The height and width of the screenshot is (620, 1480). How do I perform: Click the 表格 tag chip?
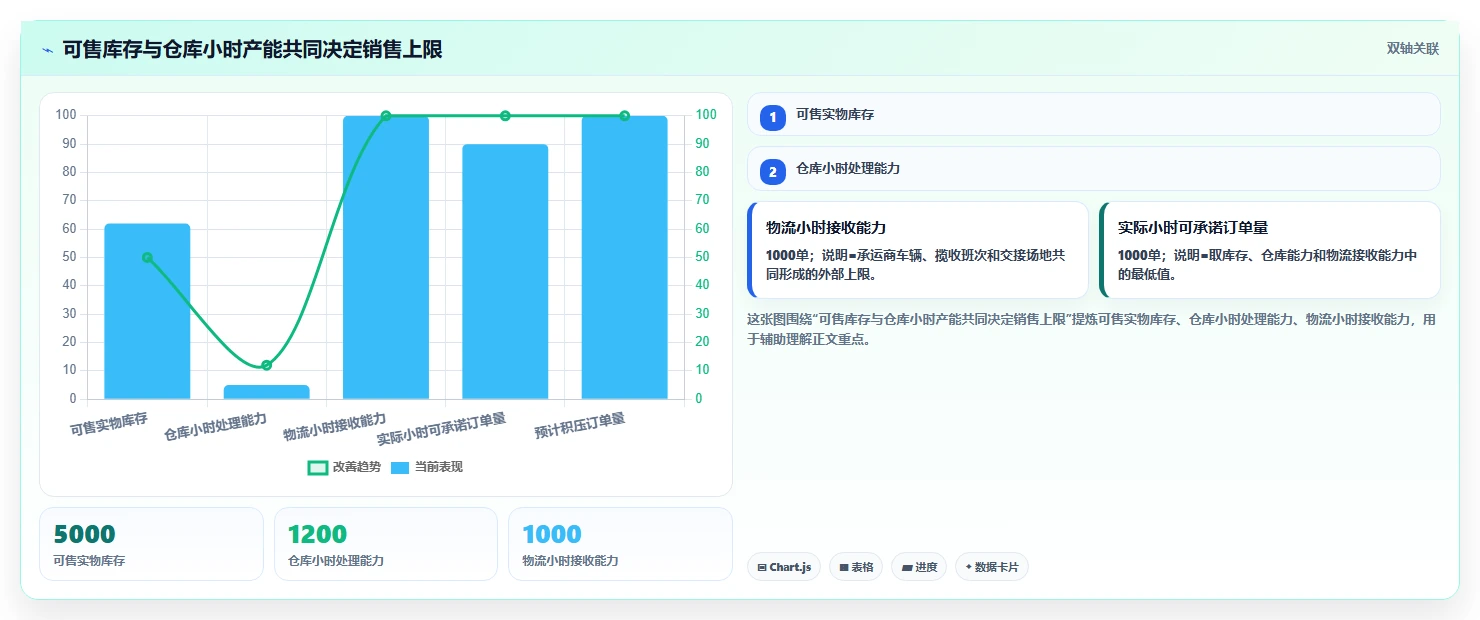click(x=856, y=567)
